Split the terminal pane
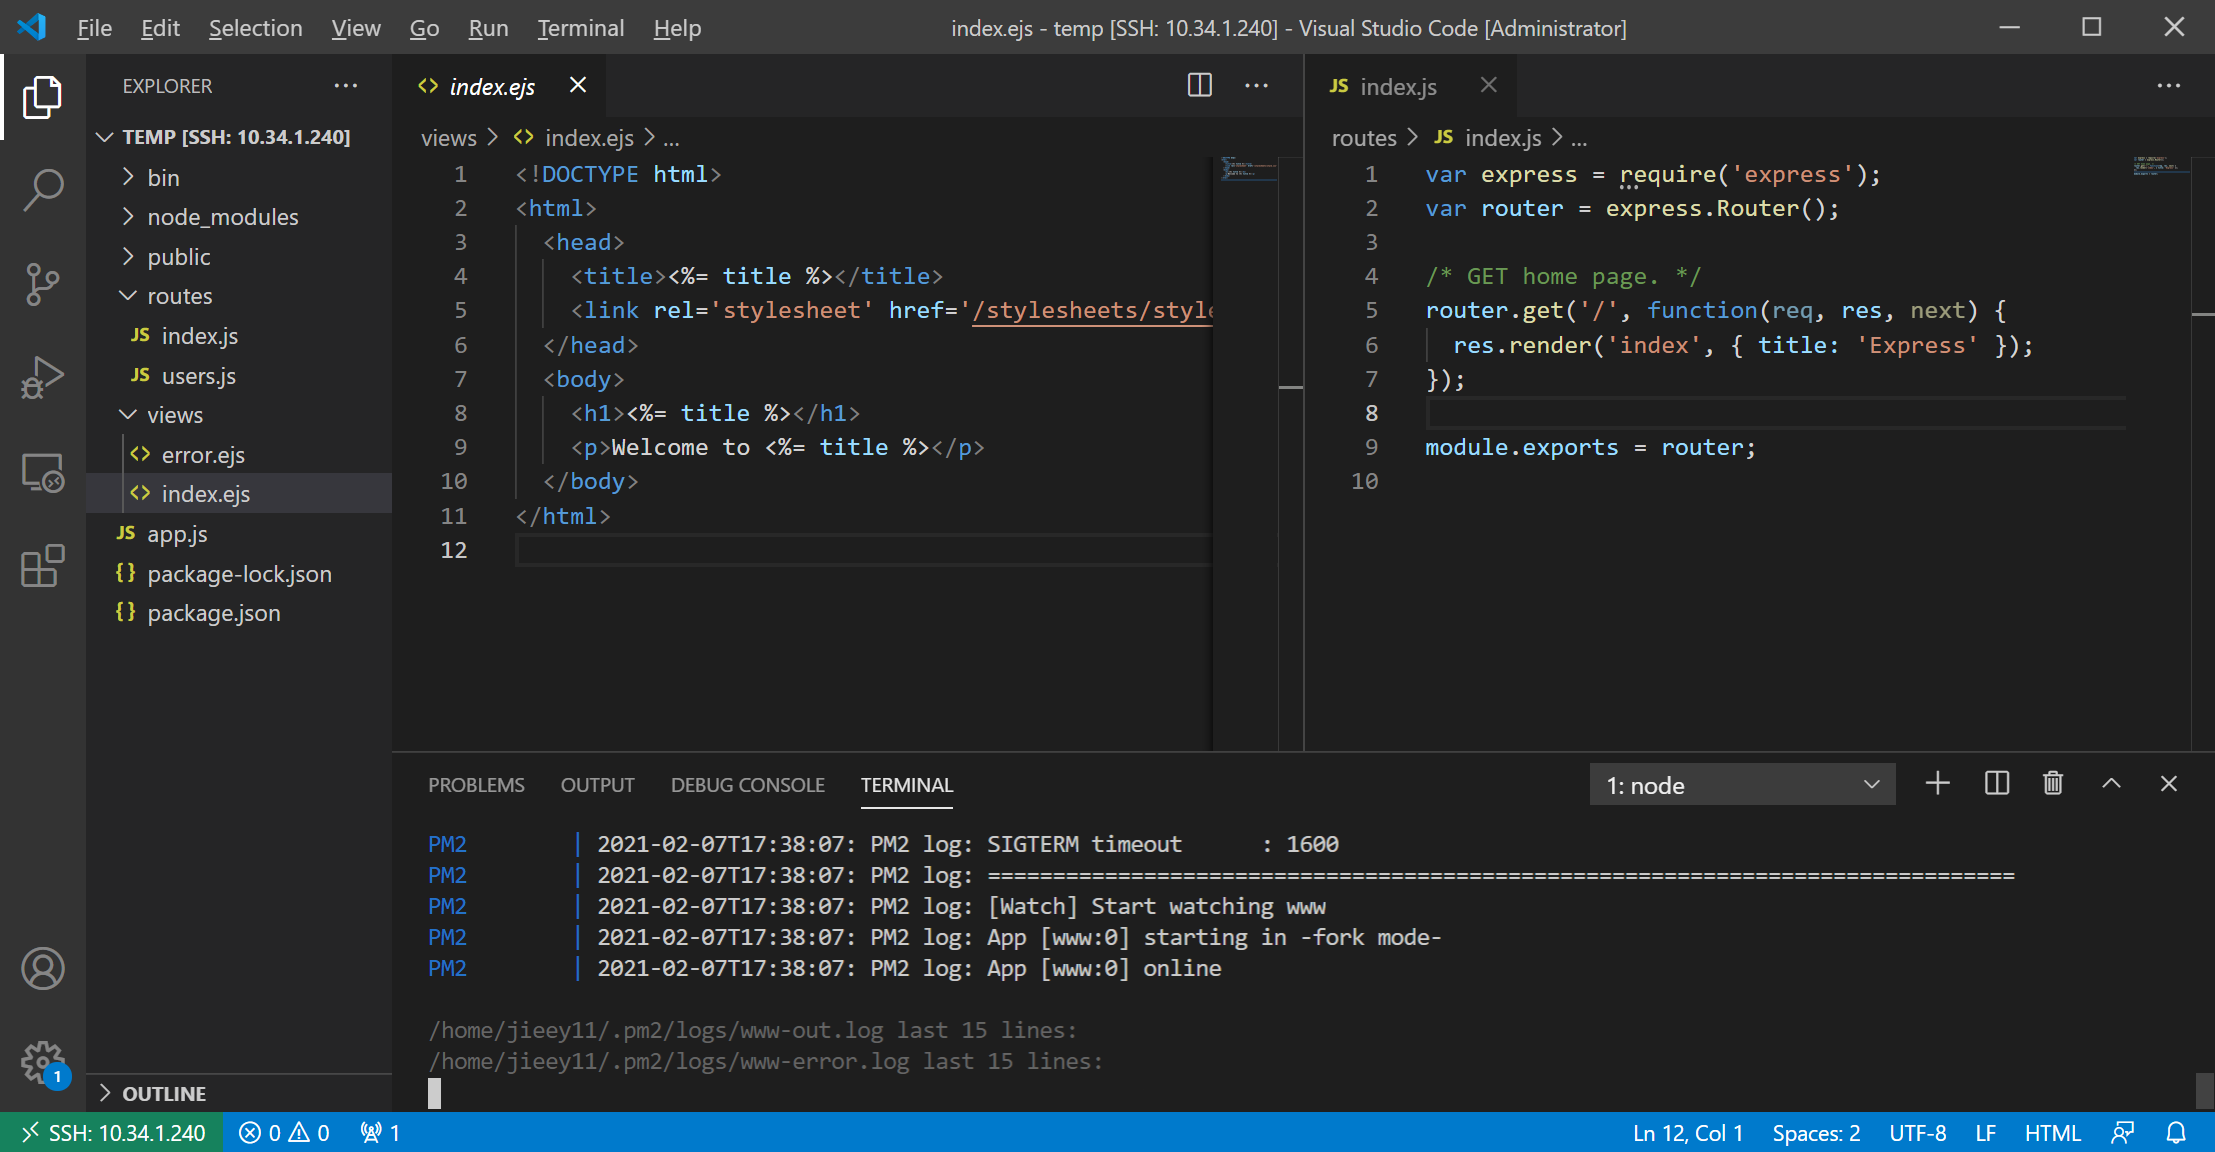 [x=1996, y=784]
